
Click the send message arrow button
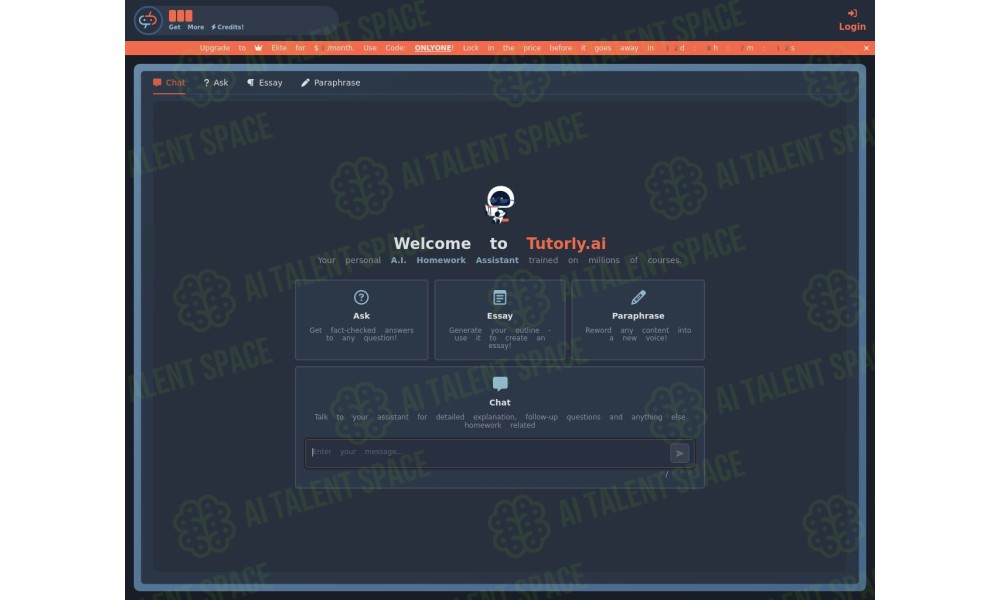coord(679,453)
